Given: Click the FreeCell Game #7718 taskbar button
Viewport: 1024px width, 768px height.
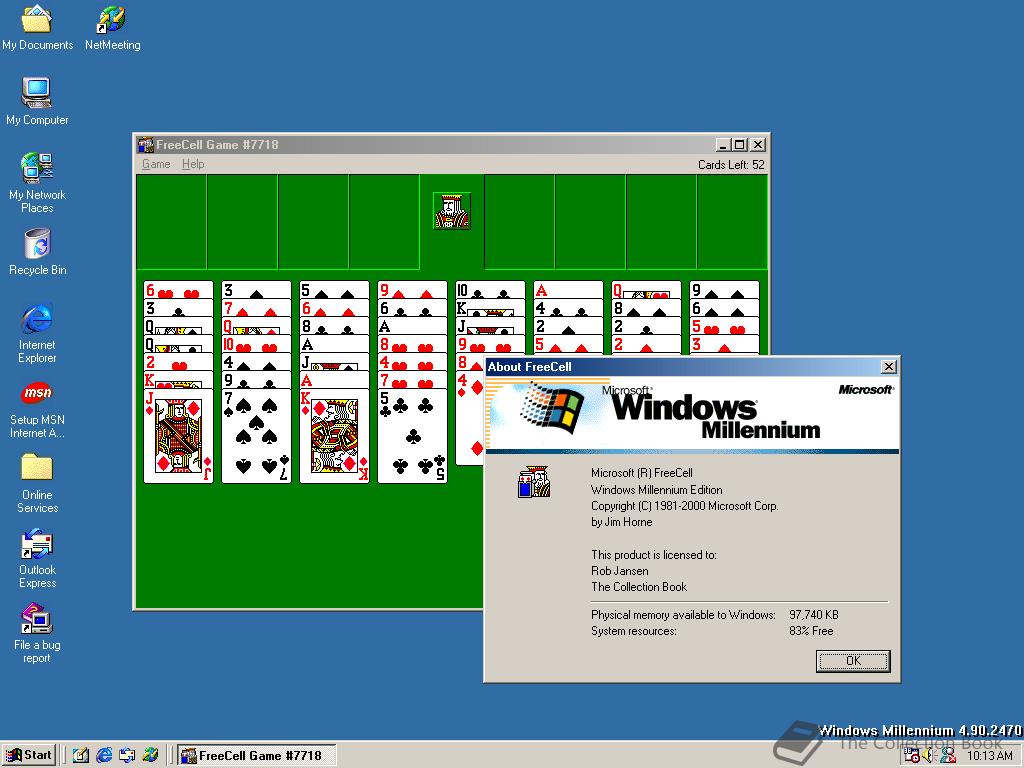Looking at the screenshot, I should [x=257, y=755].
